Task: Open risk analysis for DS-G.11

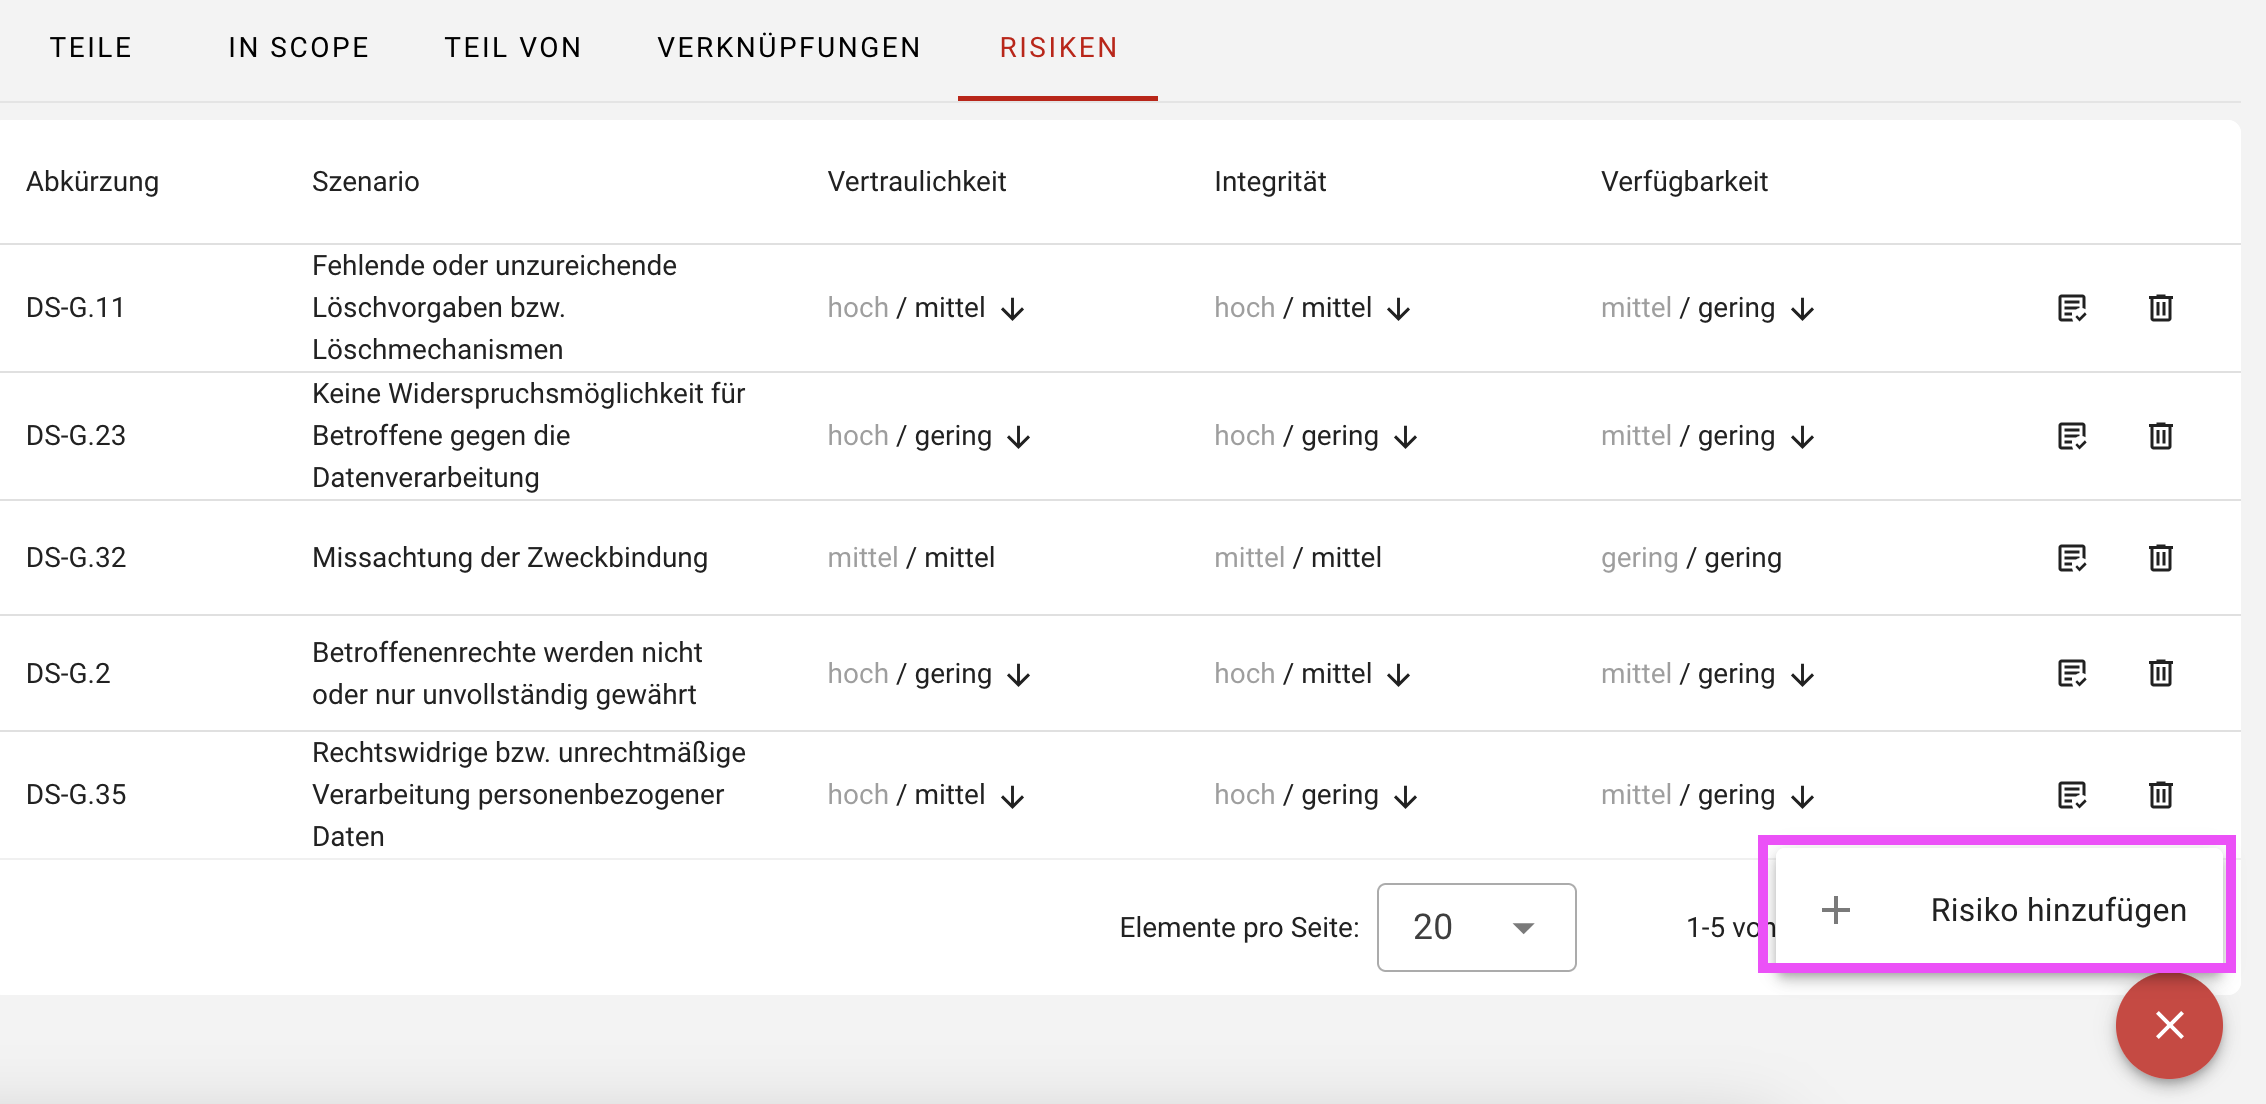Action: [x=2072, y=308]
